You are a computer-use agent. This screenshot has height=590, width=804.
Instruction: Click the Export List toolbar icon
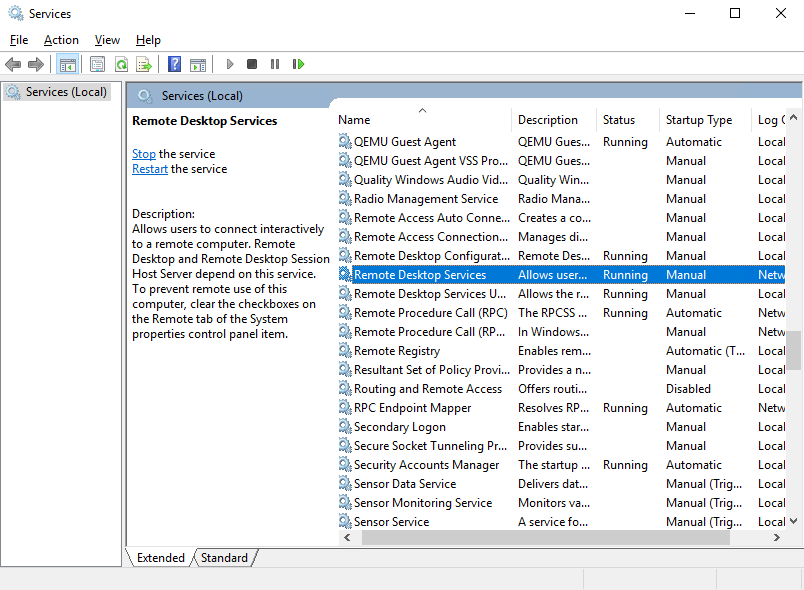pos(144,64)
